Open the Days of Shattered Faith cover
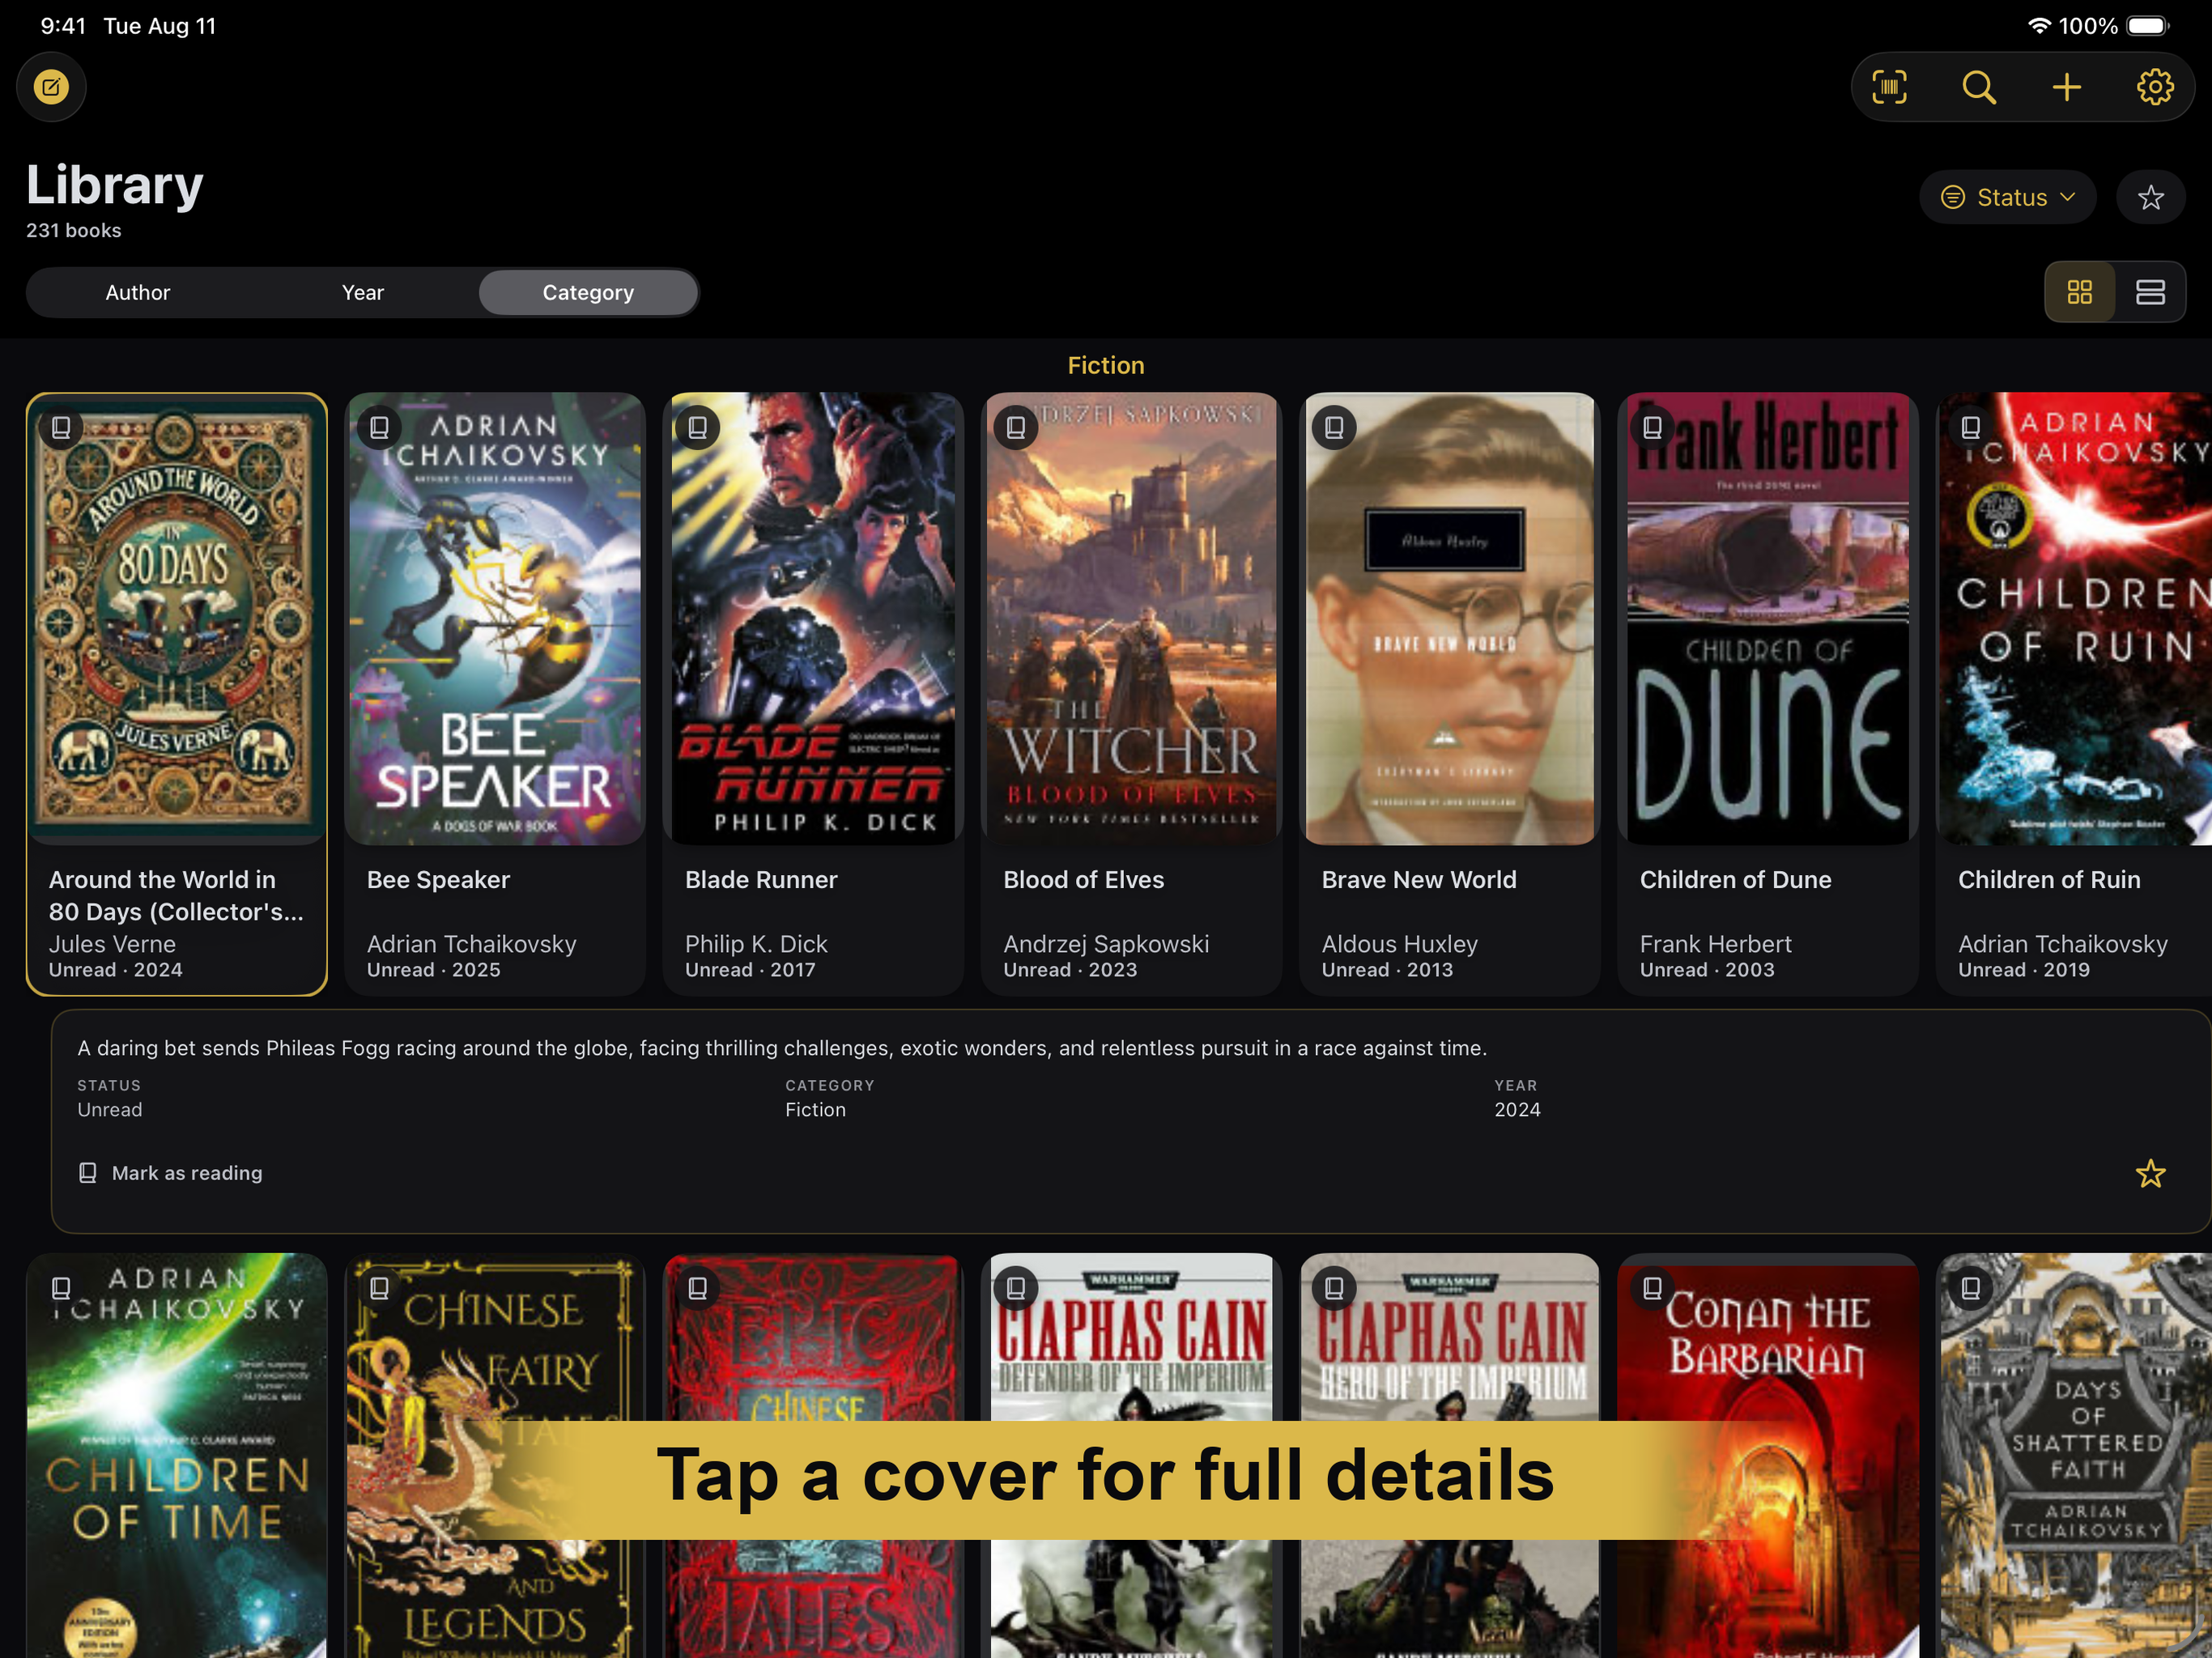Screen dimensions: 2212x1658 (2074, 1455)
